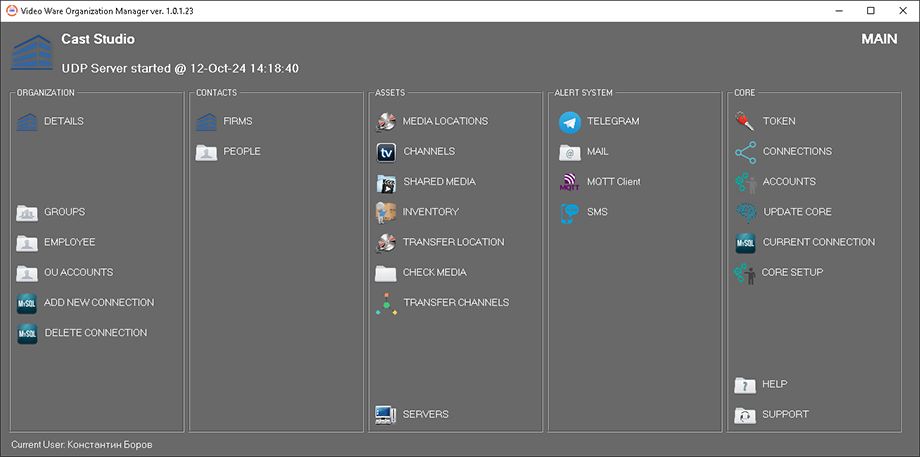
Task: Open the SUPPORT label
Action: [x=785, y=414]
